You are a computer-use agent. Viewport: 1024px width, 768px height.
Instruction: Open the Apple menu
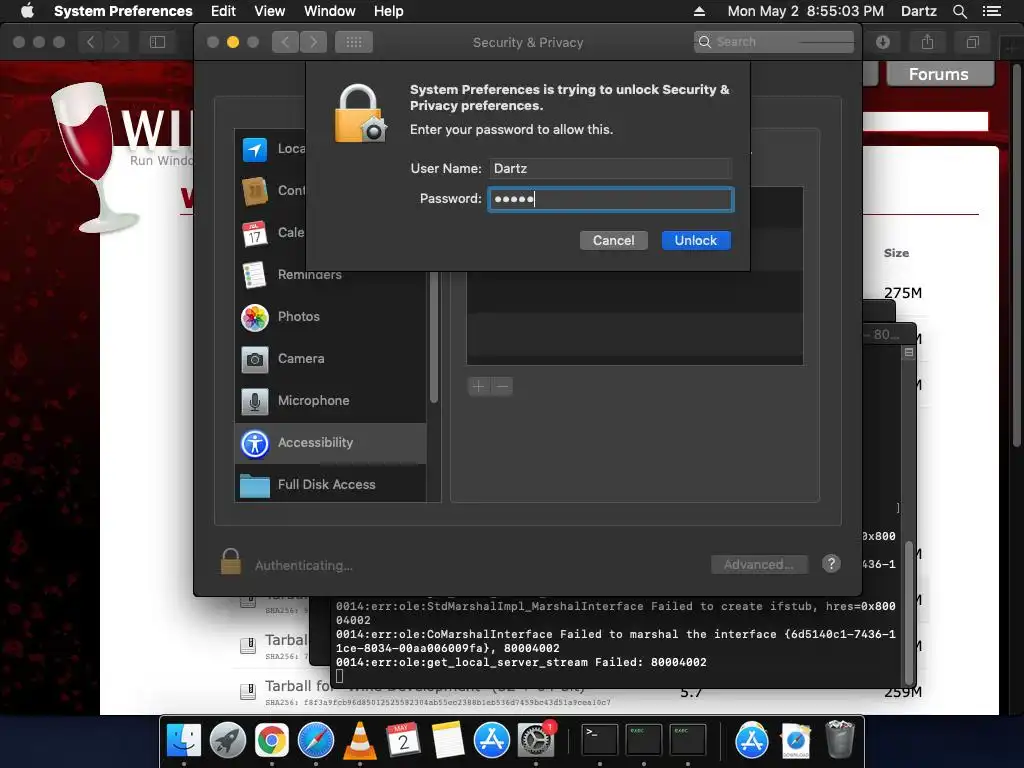(27, 11)
